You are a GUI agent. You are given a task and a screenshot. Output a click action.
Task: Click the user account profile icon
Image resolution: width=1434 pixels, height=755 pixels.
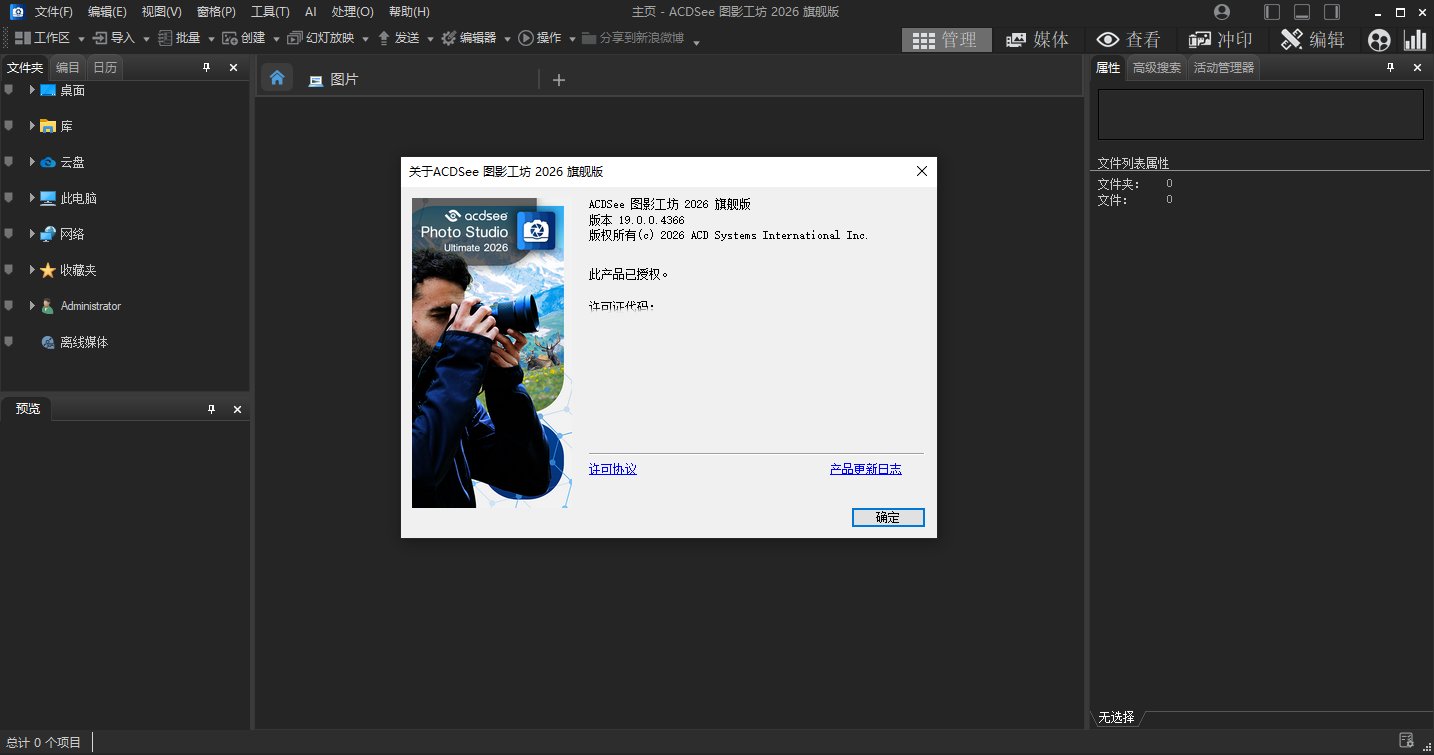[x=1222, y=12]
